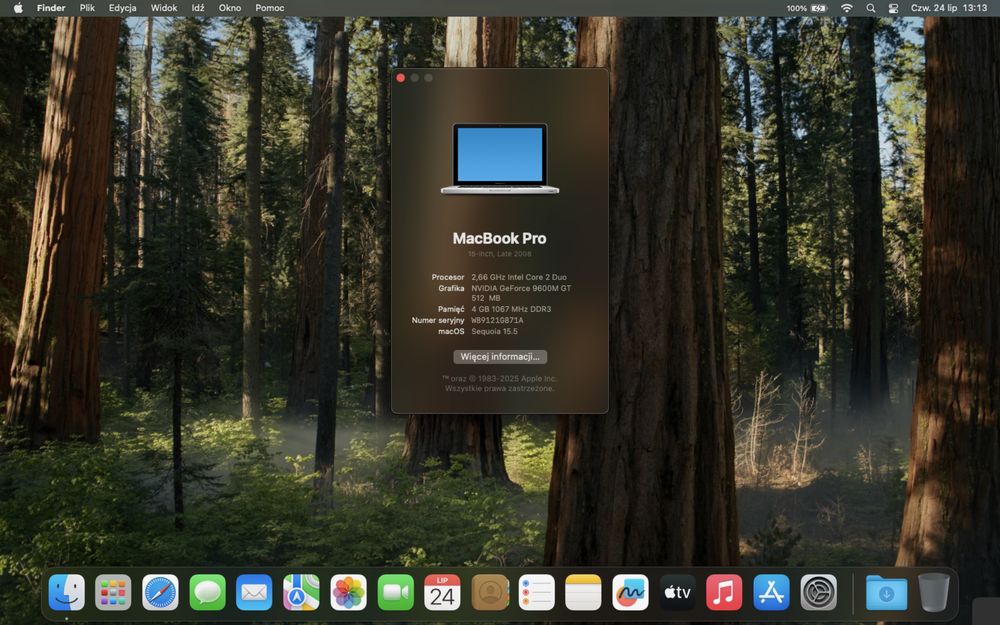Open the Apple menu
This screenshot has height=625, width=1000.
point(18,8)
